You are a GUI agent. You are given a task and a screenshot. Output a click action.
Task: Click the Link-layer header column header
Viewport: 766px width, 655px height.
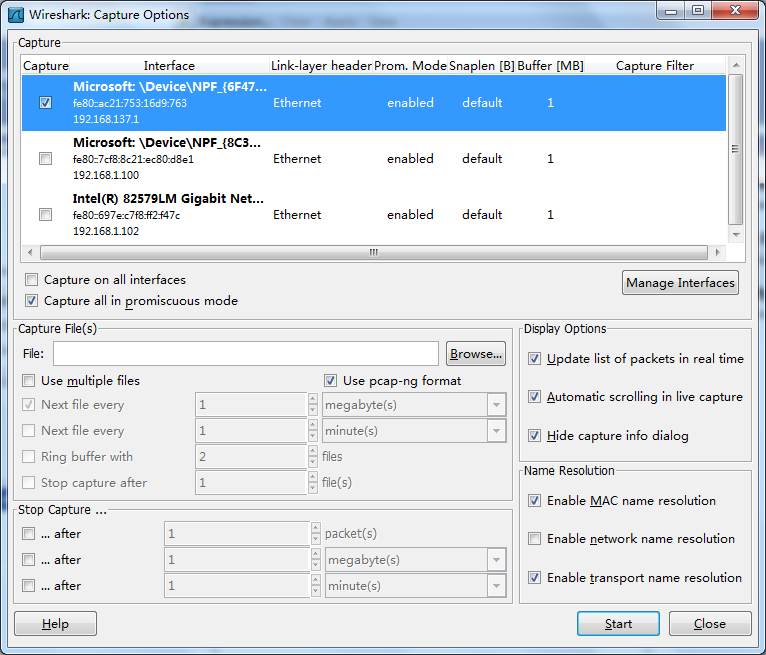(x=321, y=66)
